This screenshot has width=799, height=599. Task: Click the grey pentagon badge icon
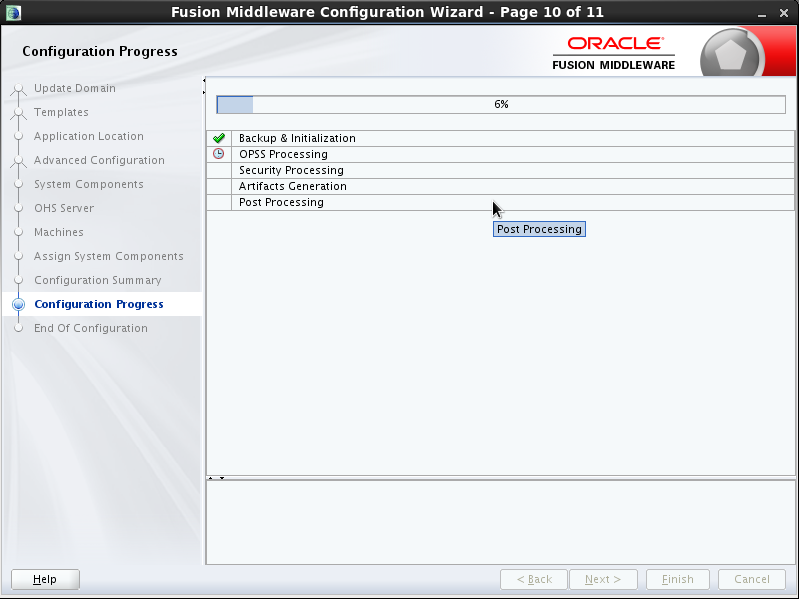click(x=732, y=53)
